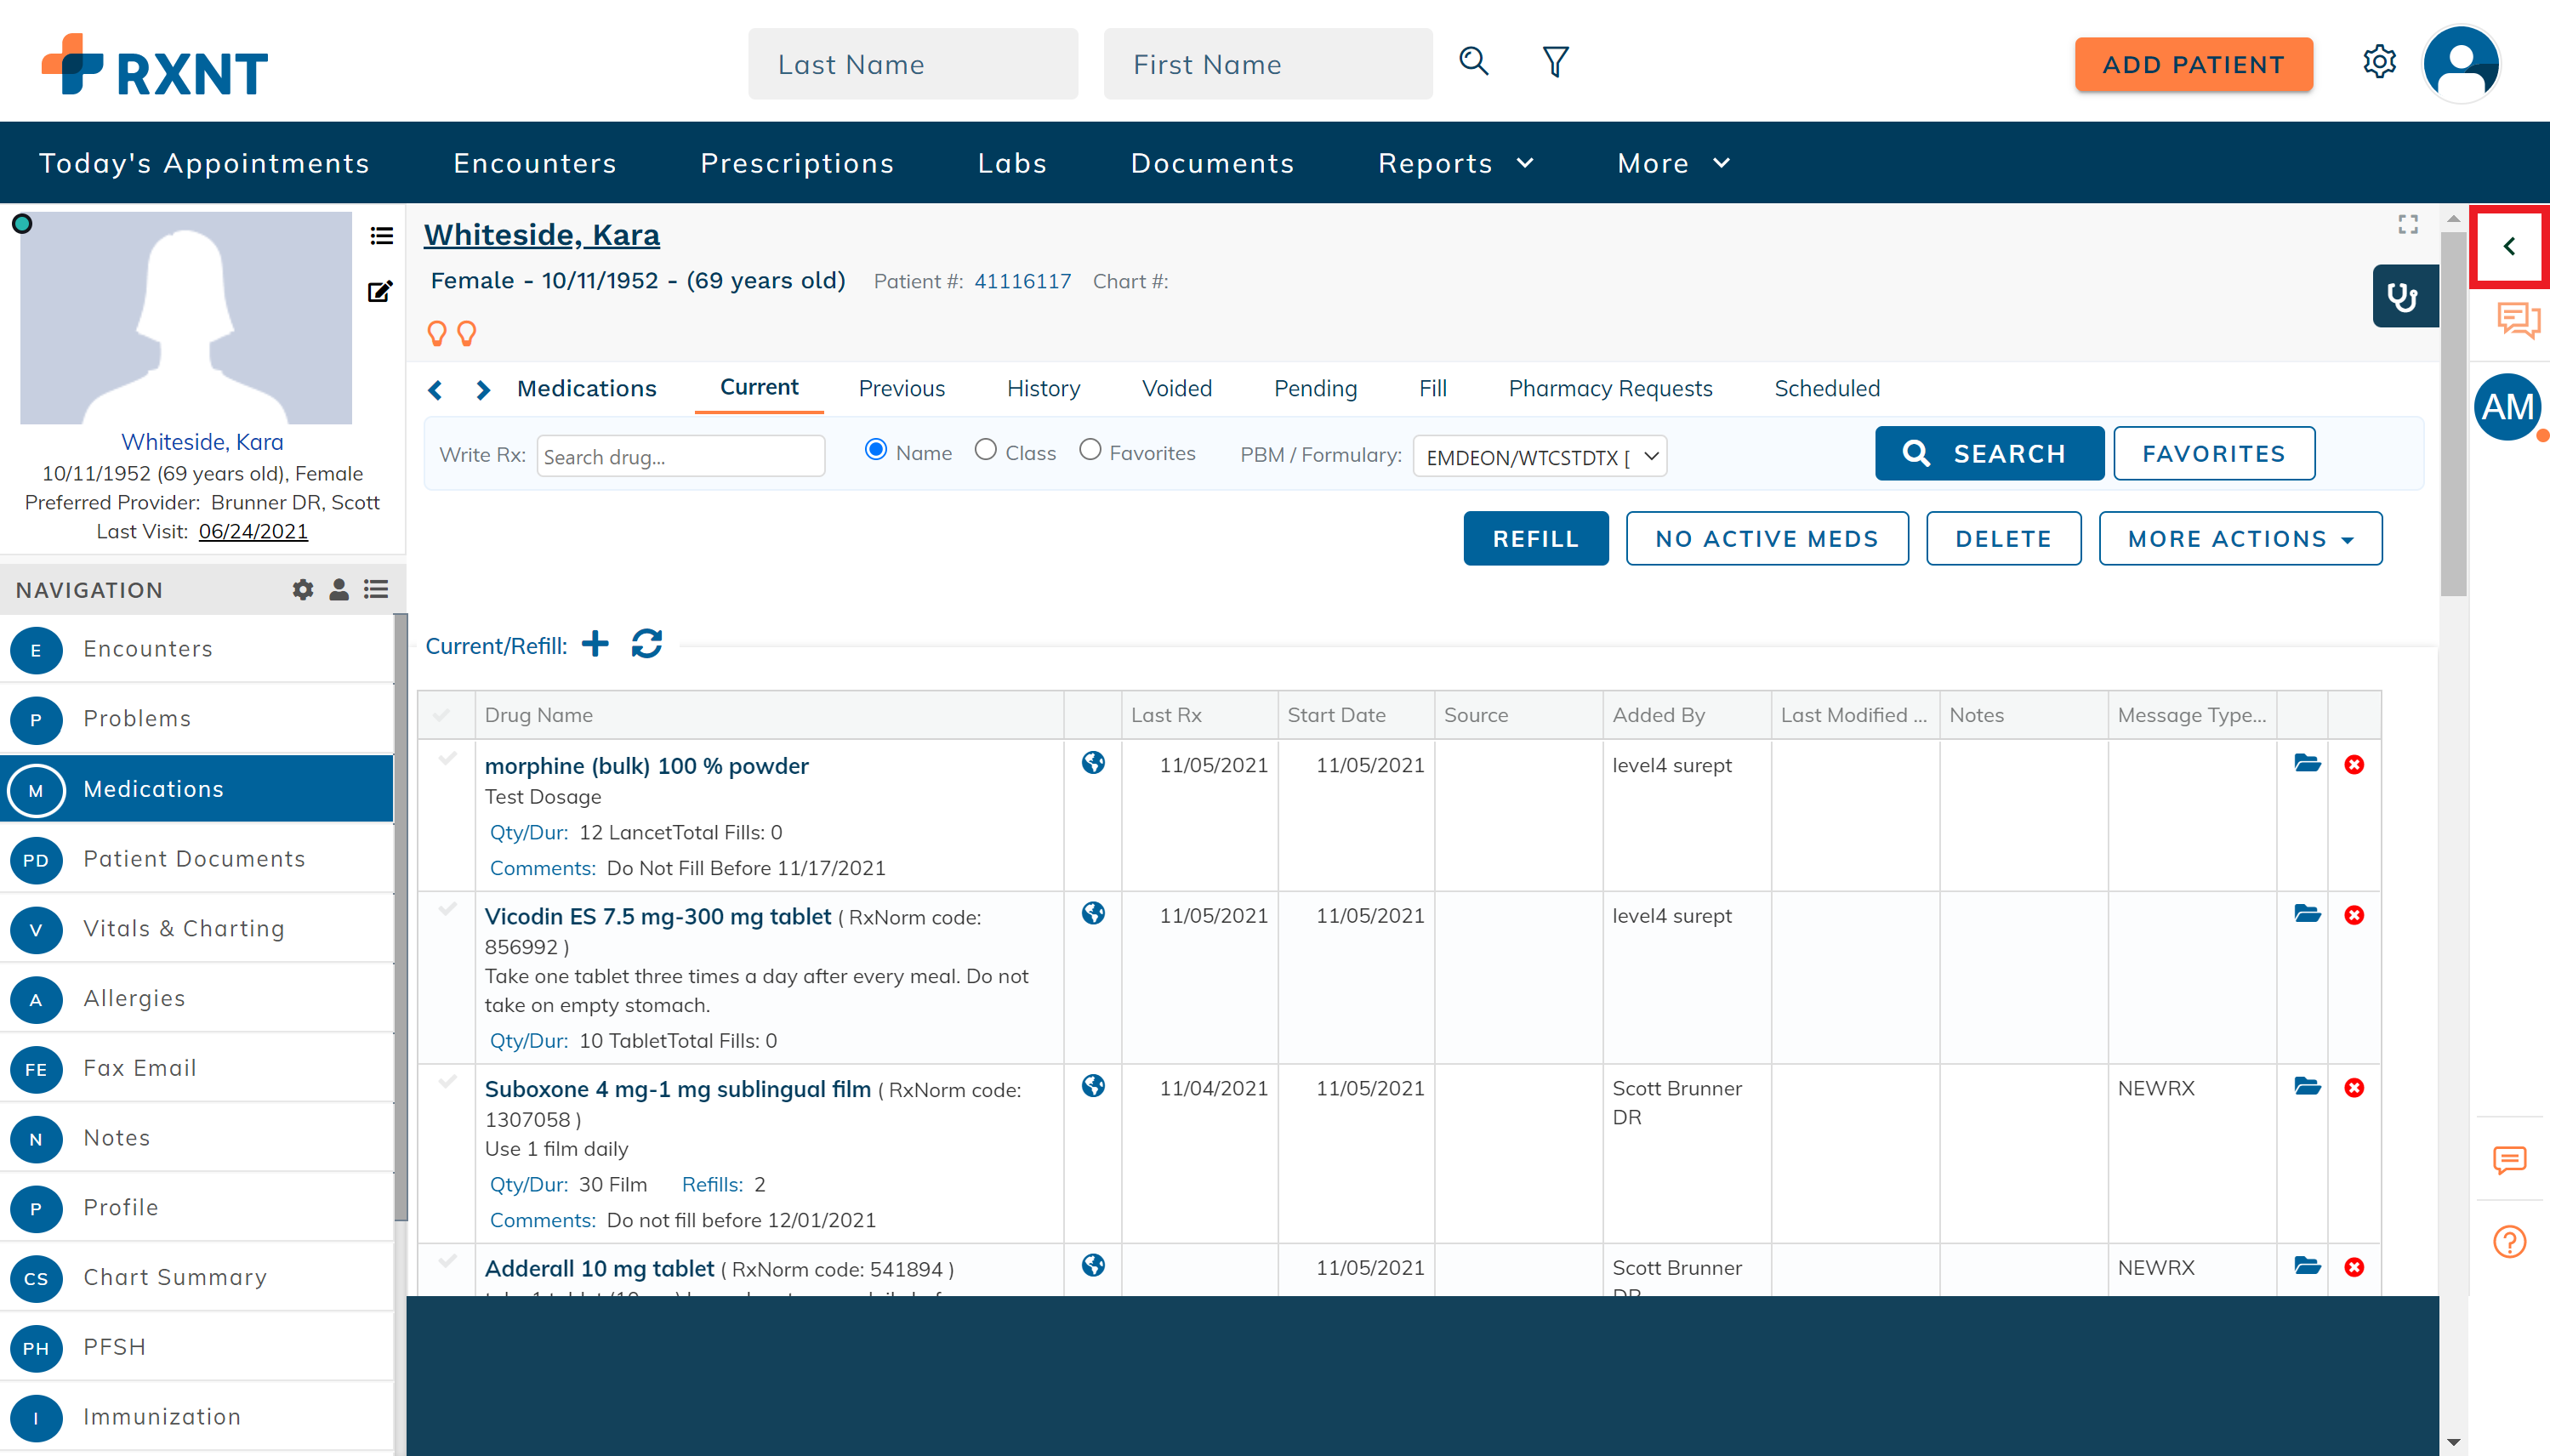Open the PBM / Formulary dropdown
The height and width of the screenshot is (1456, 2550).
pos(1539,457)
